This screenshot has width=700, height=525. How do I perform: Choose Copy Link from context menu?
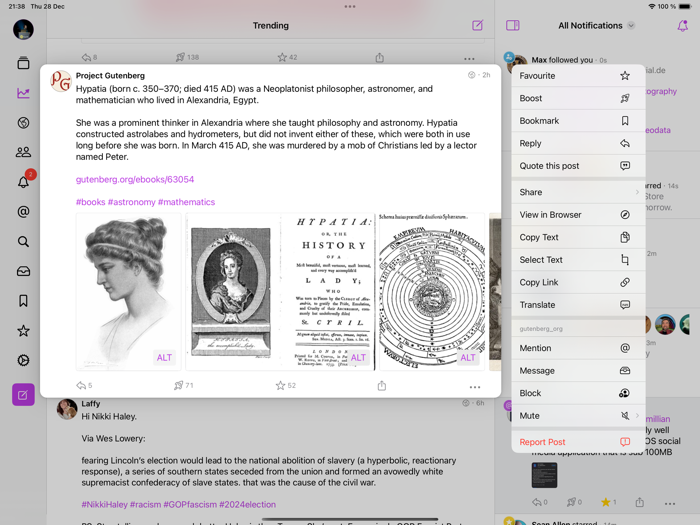[578, 282]
